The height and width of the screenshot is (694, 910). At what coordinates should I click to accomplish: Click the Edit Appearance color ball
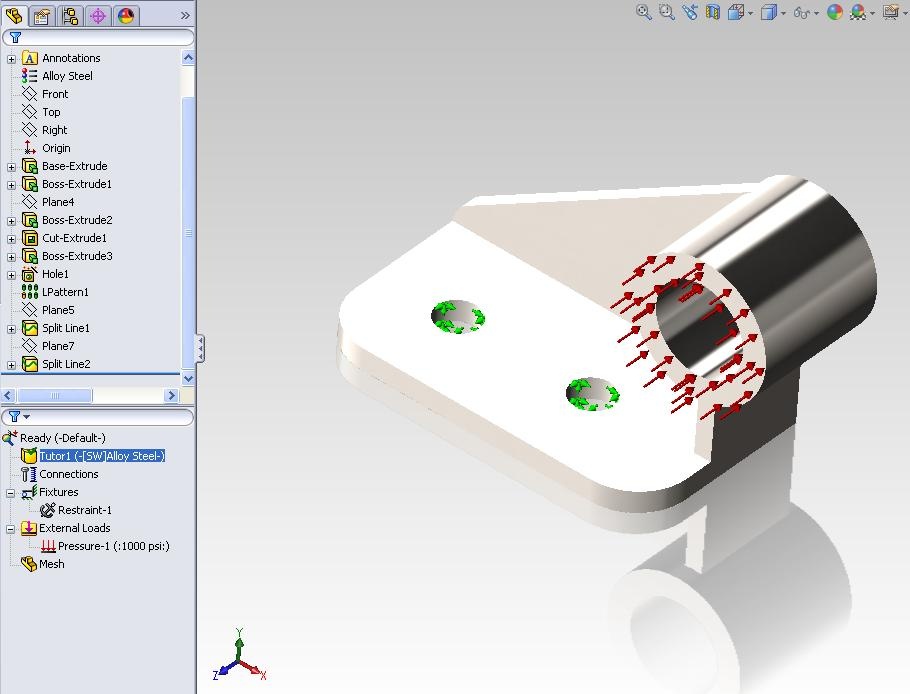point(835,12)
